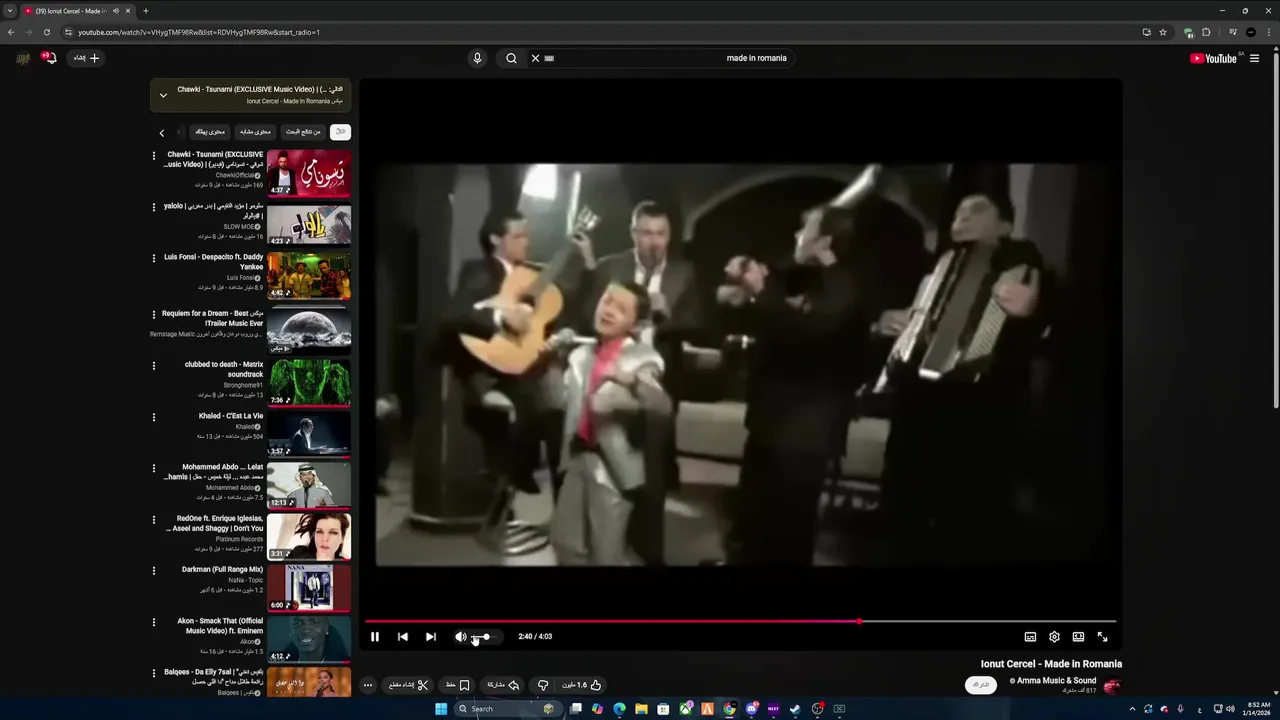Bookmark this page with the star icon
Image resolution: width=1280 pixels, height=720 pixels.
(x=1163, y=32)
